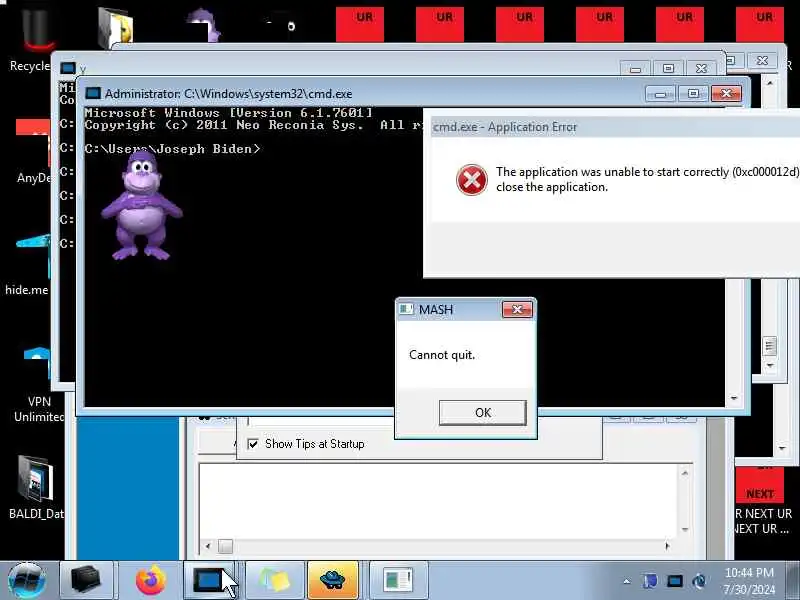Click the monitor tray icon

(x=674, y=581)
